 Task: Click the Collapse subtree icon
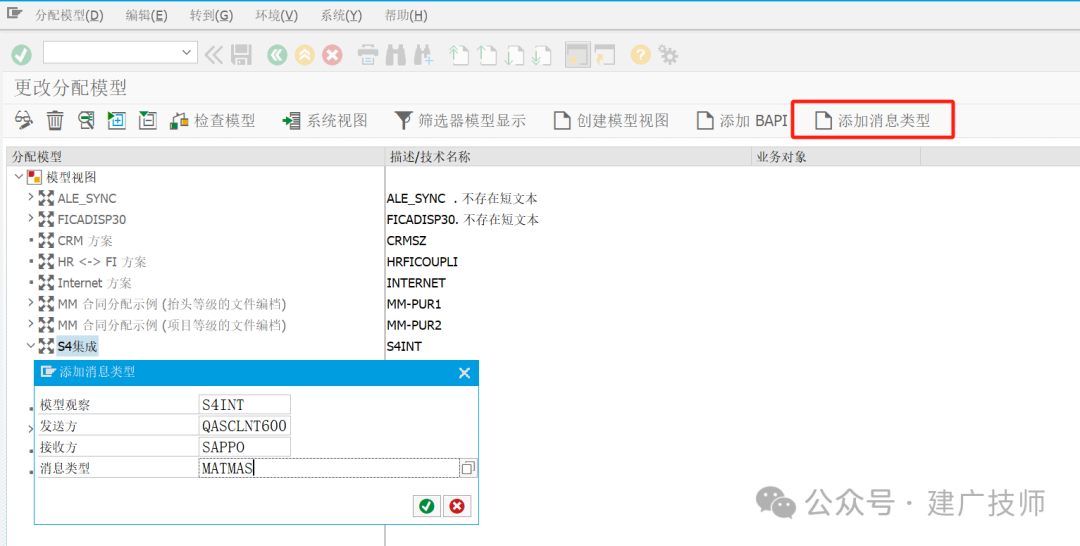(147, 120)
